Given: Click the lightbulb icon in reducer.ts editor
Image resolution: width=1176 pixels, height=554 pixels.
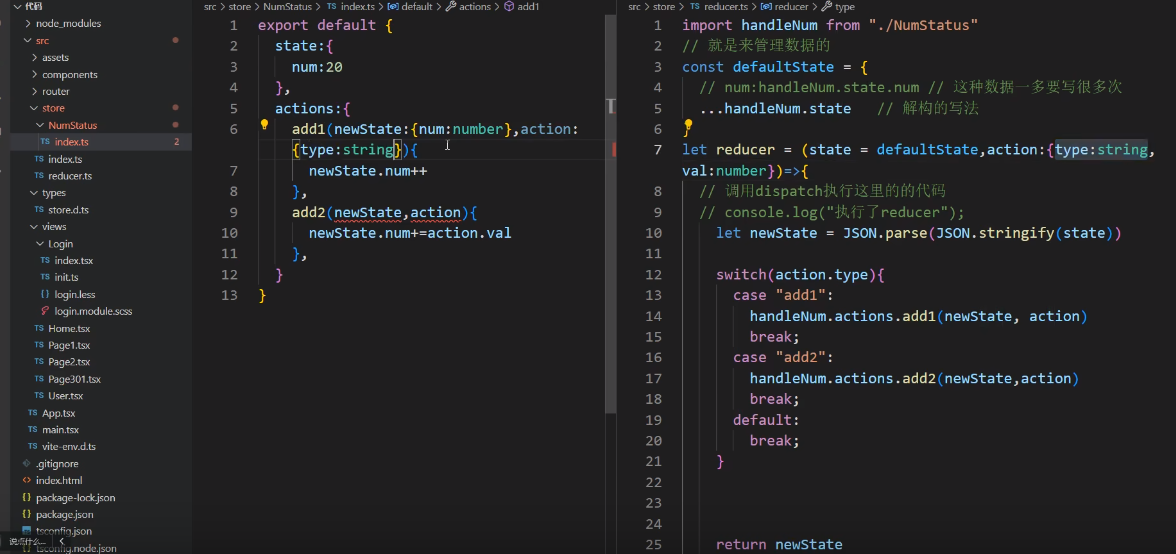Looking at the screenshot, I should pos(687,124).
